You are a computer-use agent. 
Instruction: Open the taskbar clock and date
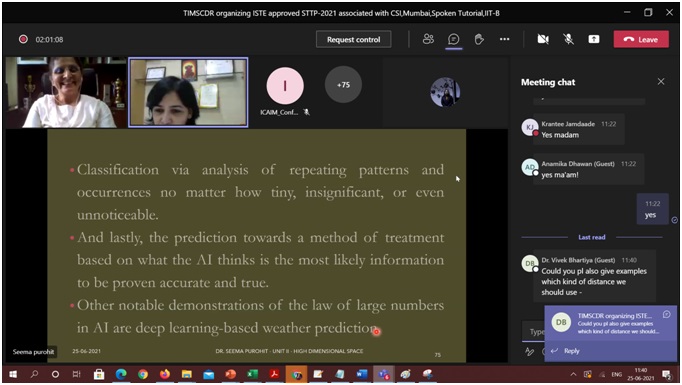click(641, 374)
